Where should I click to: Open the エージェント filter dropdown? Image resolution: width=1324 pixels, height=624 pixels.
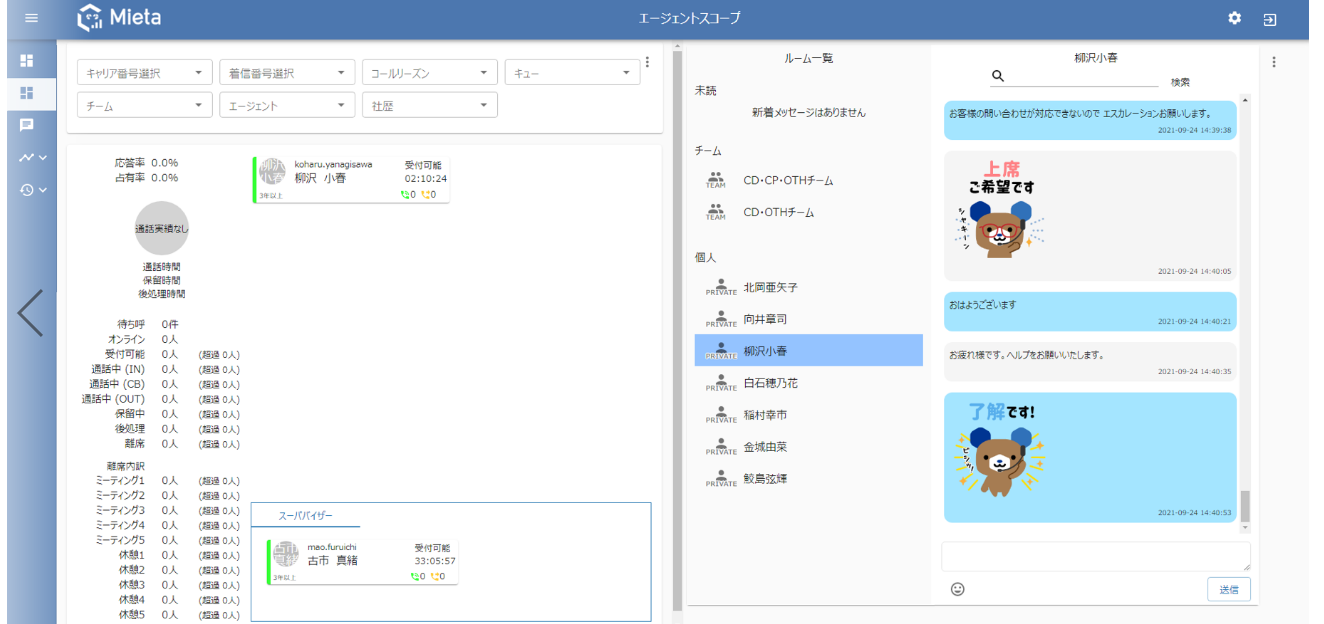[287, 105]
